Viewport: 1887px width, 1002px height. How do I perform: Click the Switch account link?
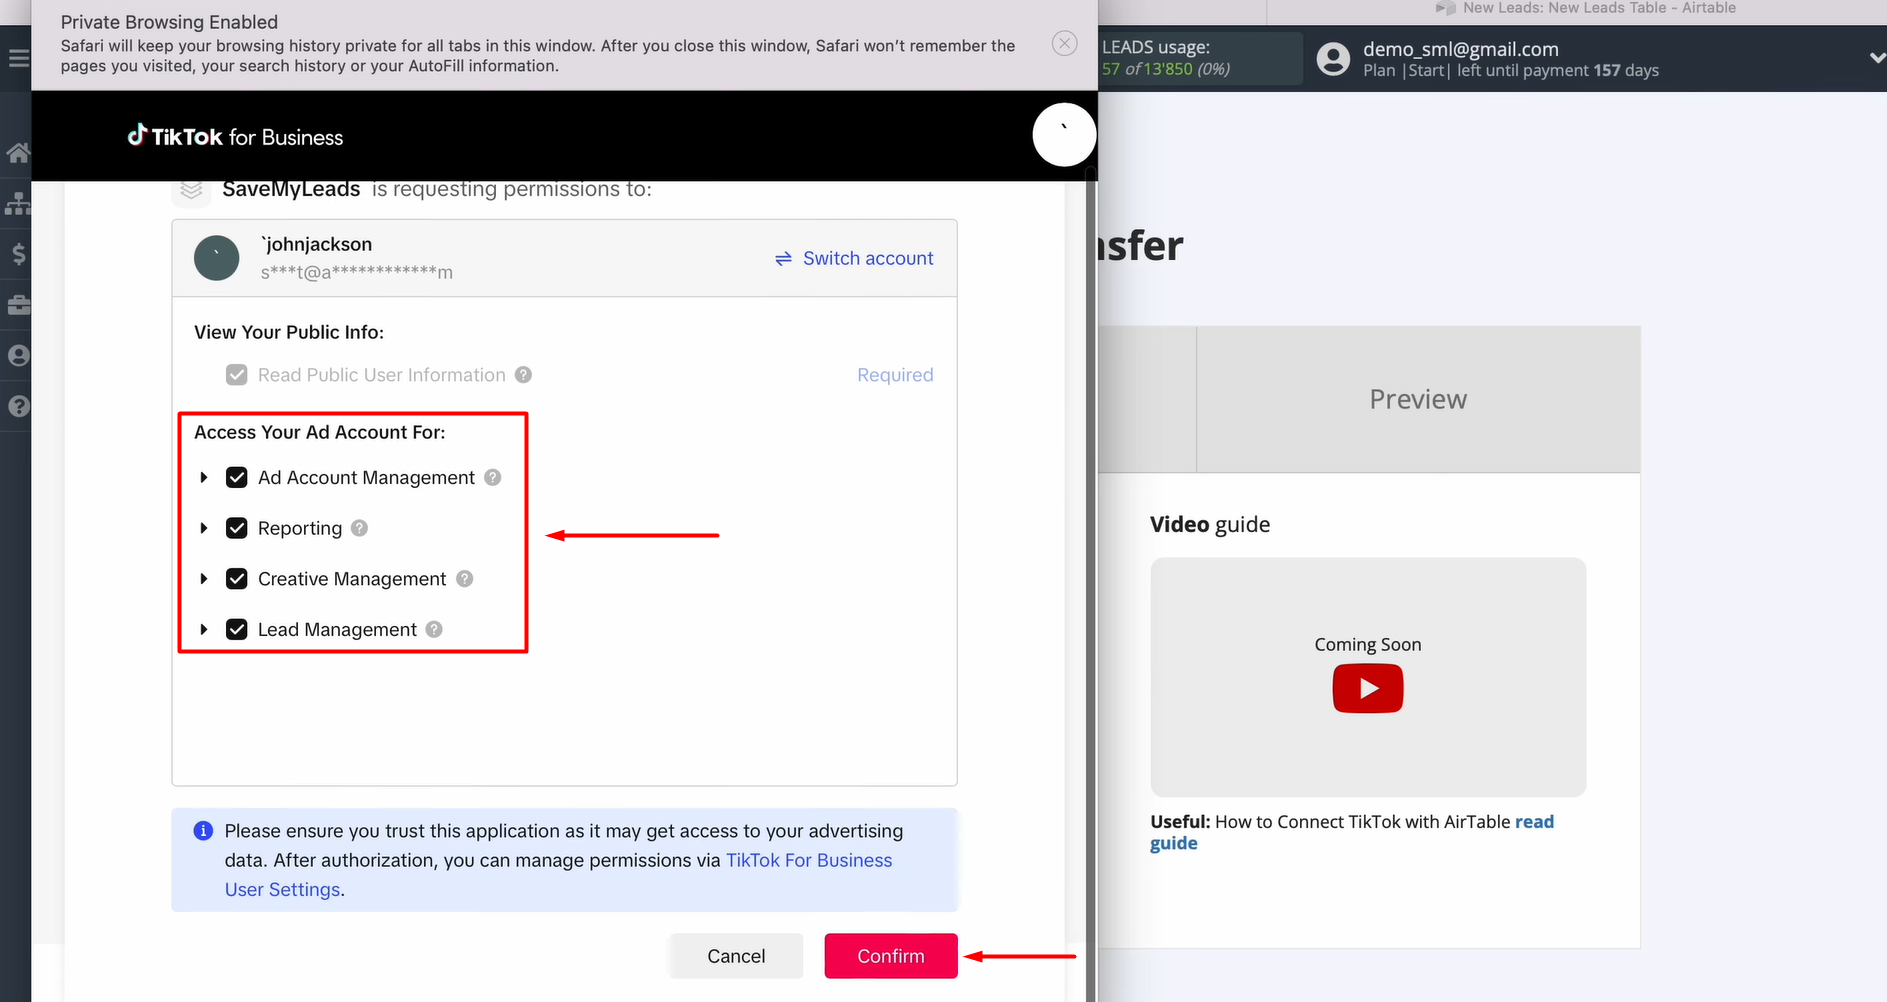pyautogui.click(x=854, y=259)
